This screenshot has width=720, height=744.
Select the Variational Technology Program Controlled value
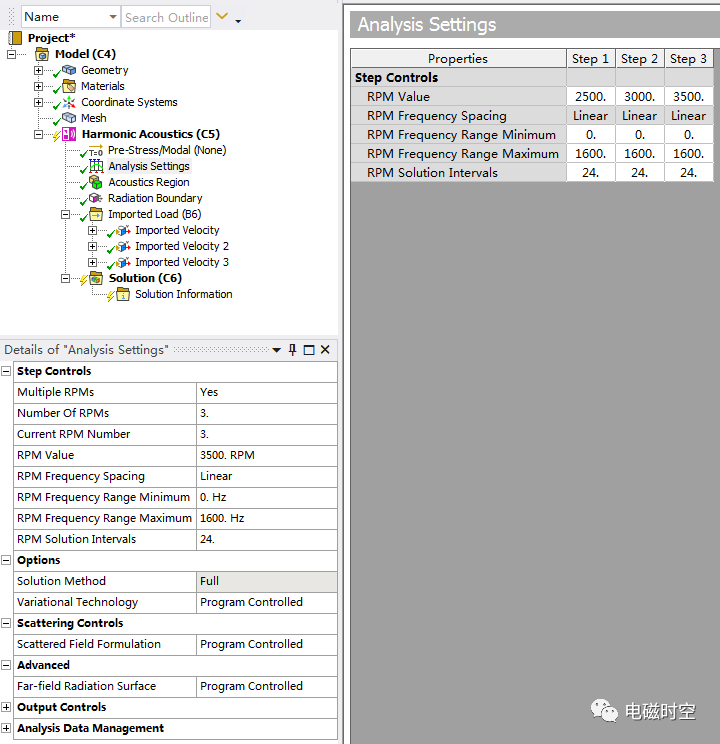click(x=267, y=602)
